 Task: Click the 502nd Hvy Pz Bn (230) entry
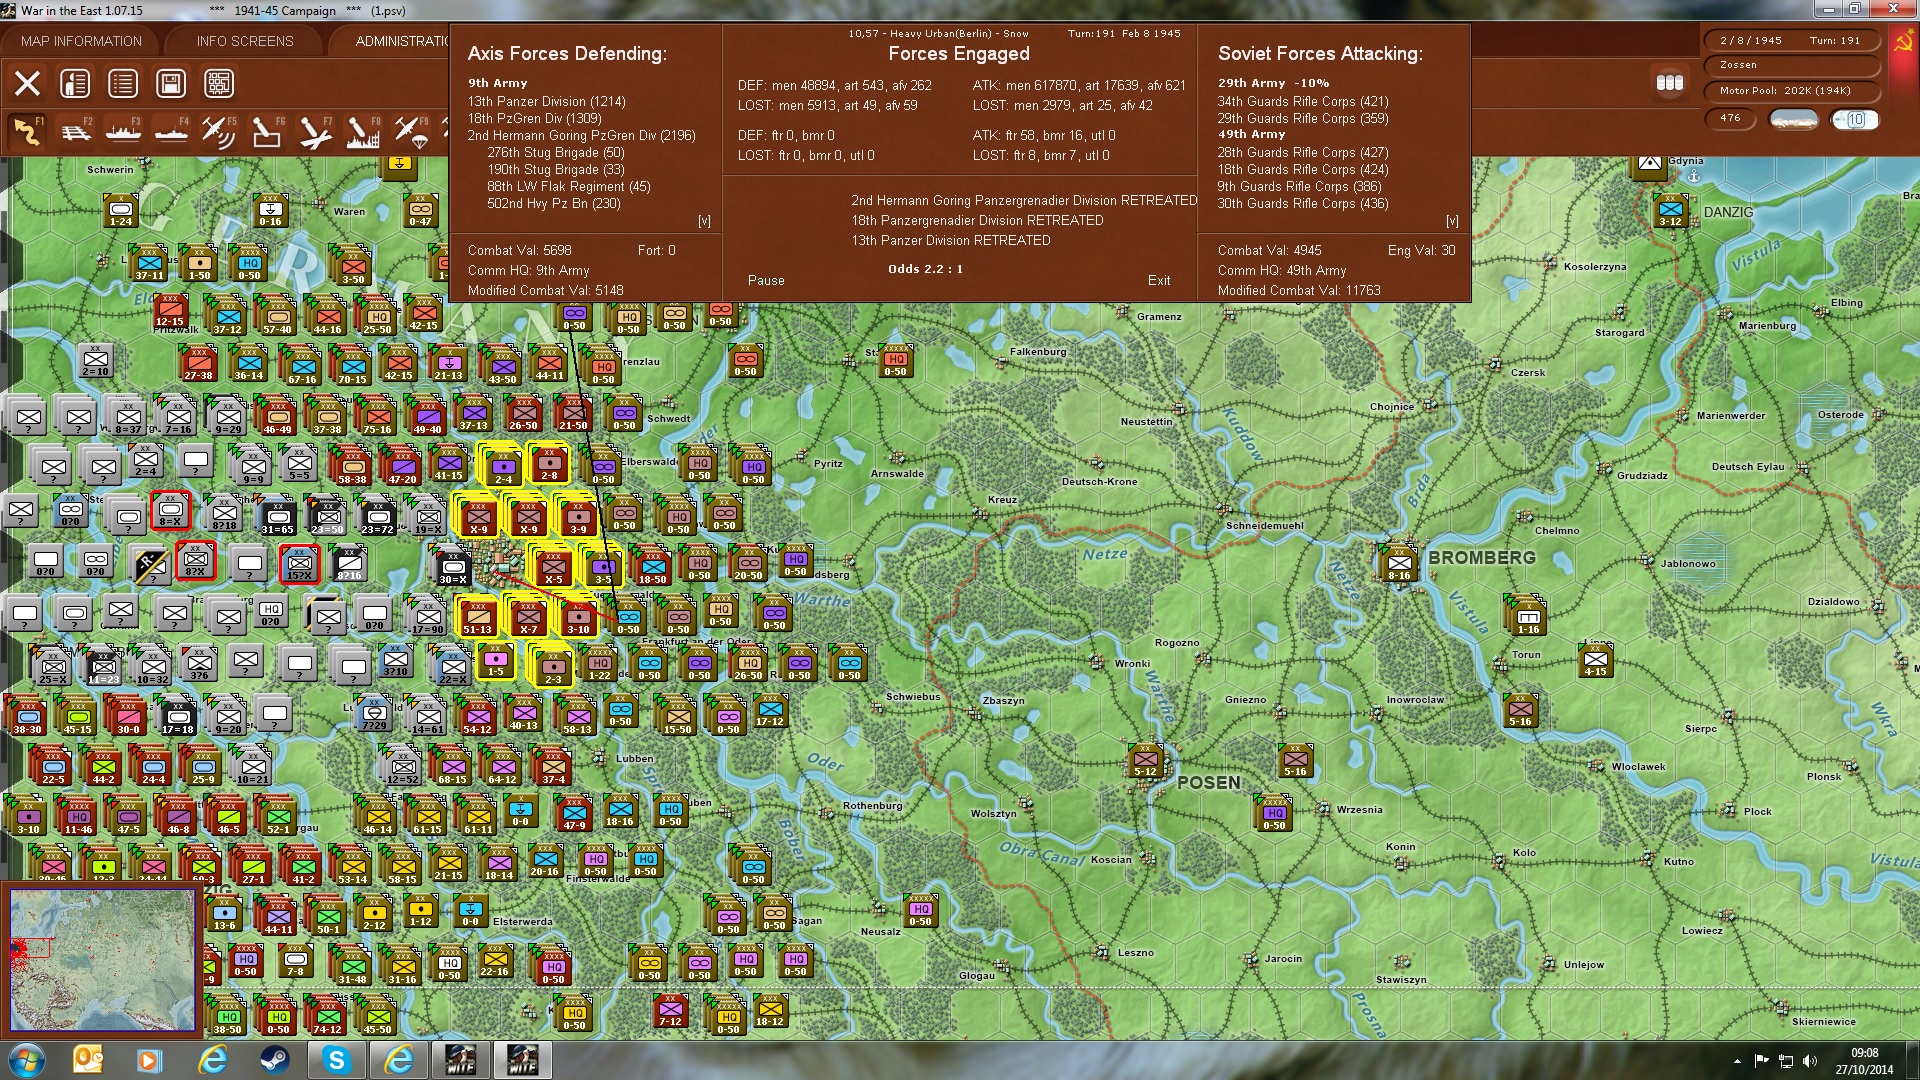[554, 203]
